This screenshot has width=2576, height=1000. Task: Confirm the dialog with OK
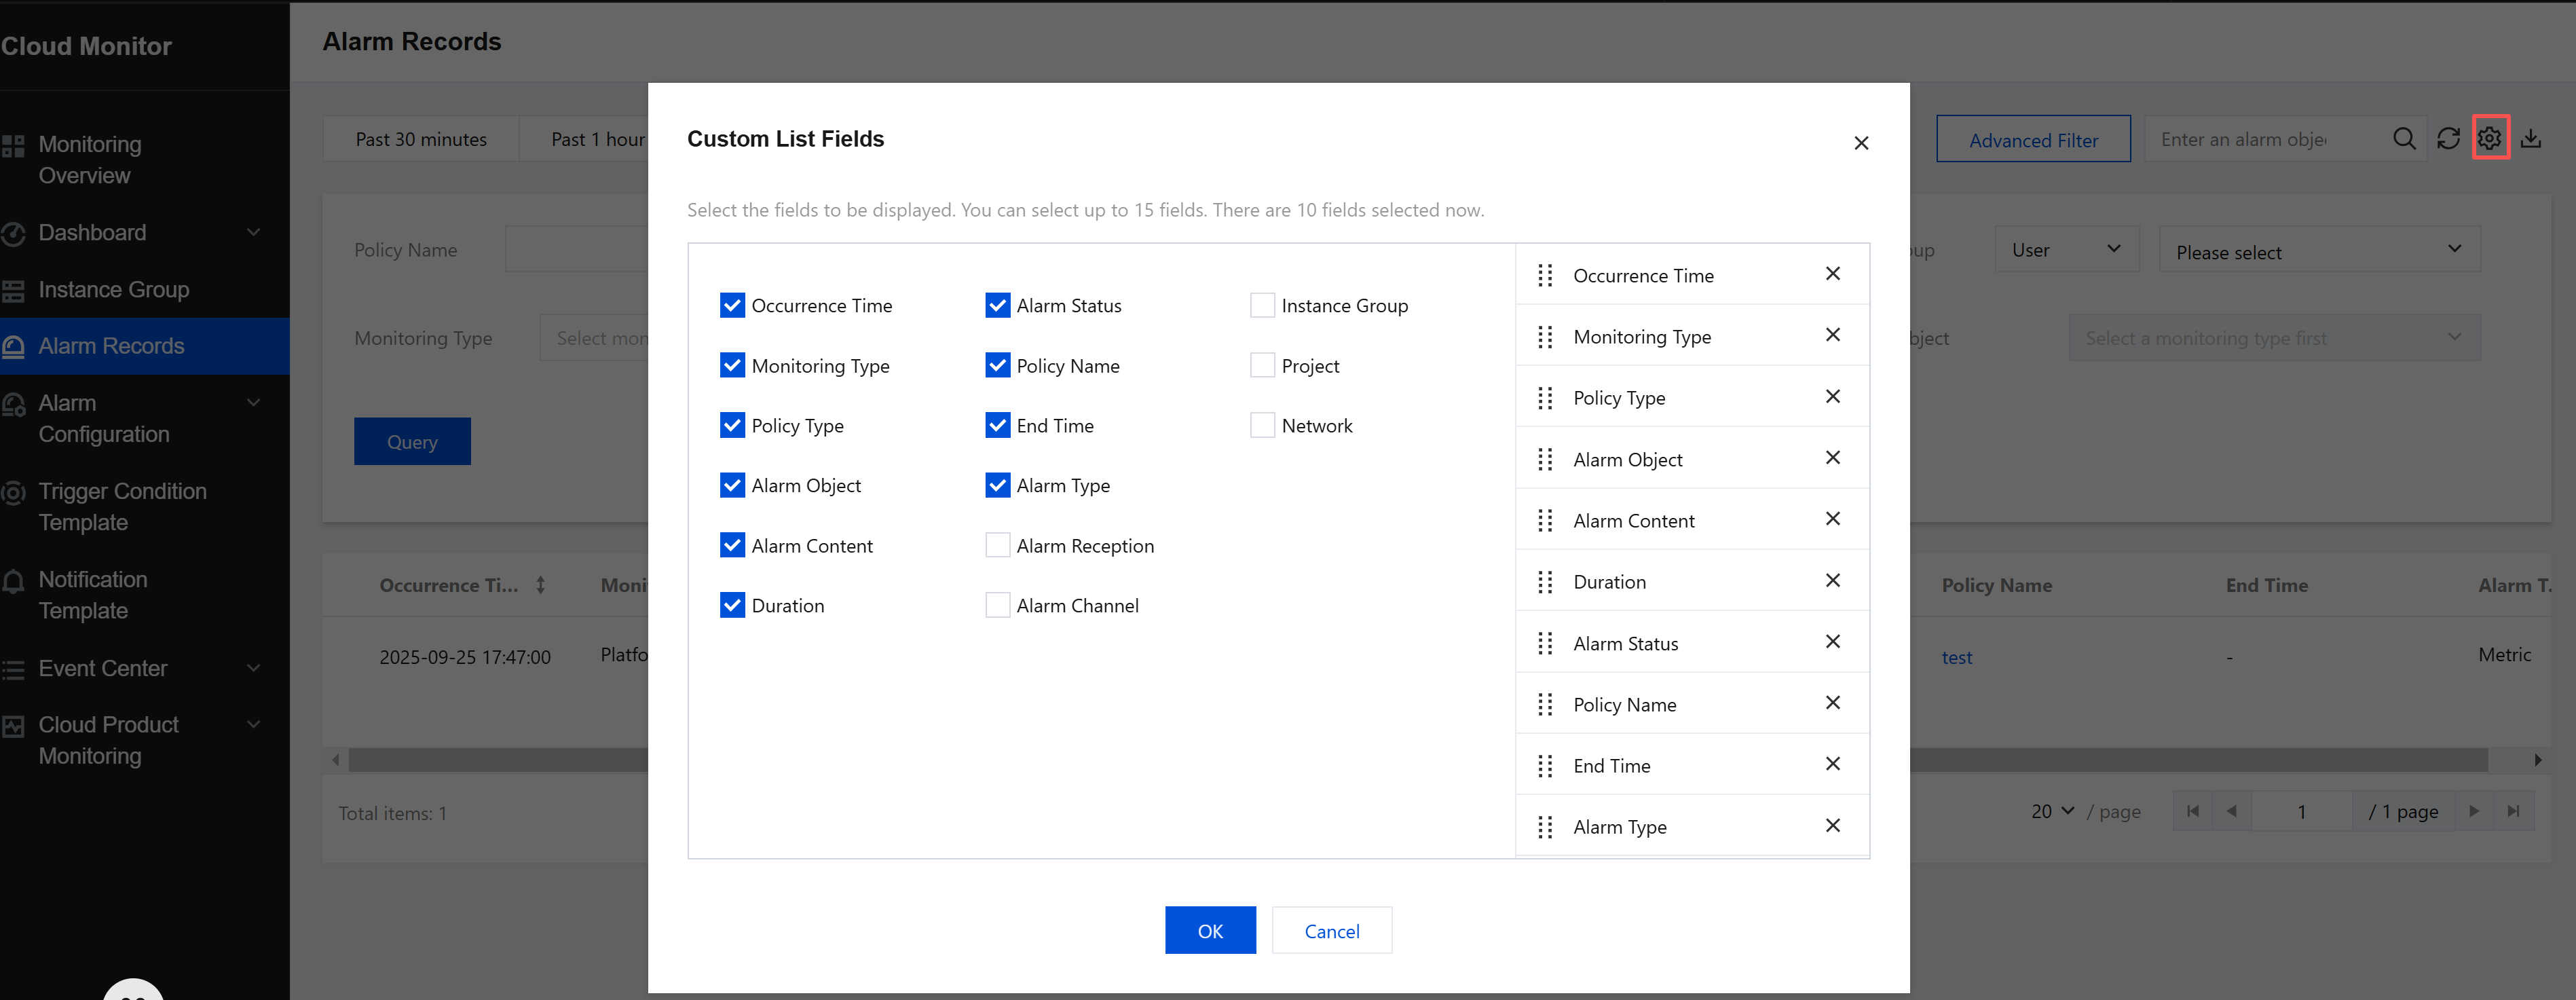pyautogui.click(x=1210, y=930)
